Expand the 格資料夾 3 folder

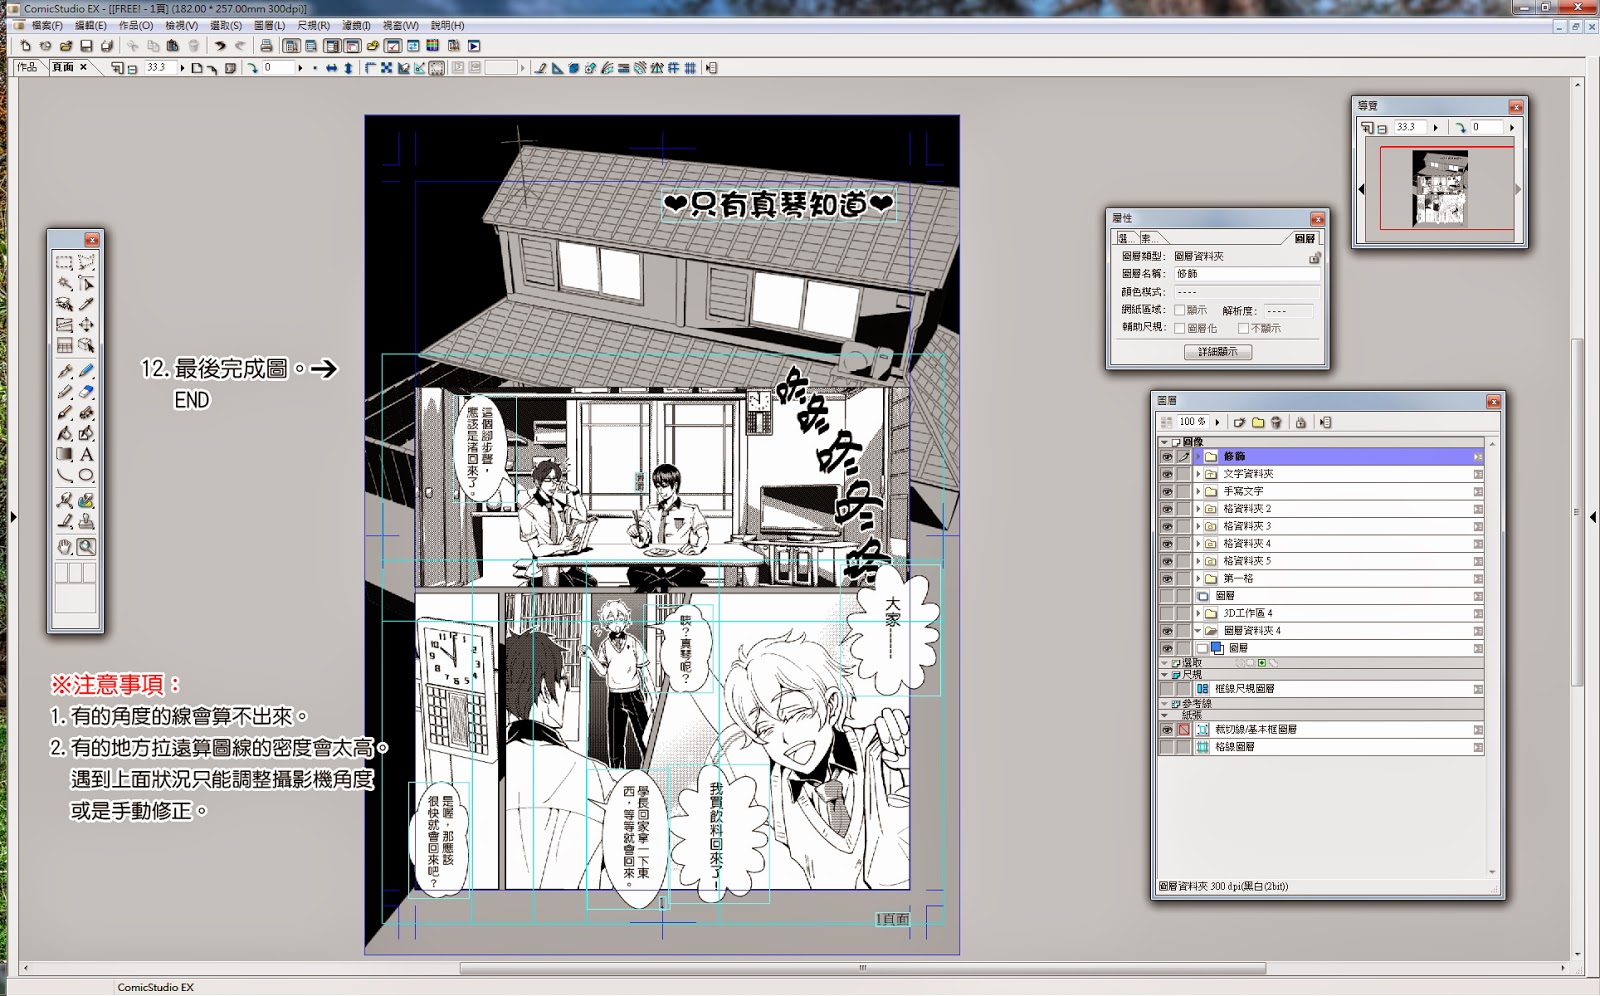(x=1198, y=526)
